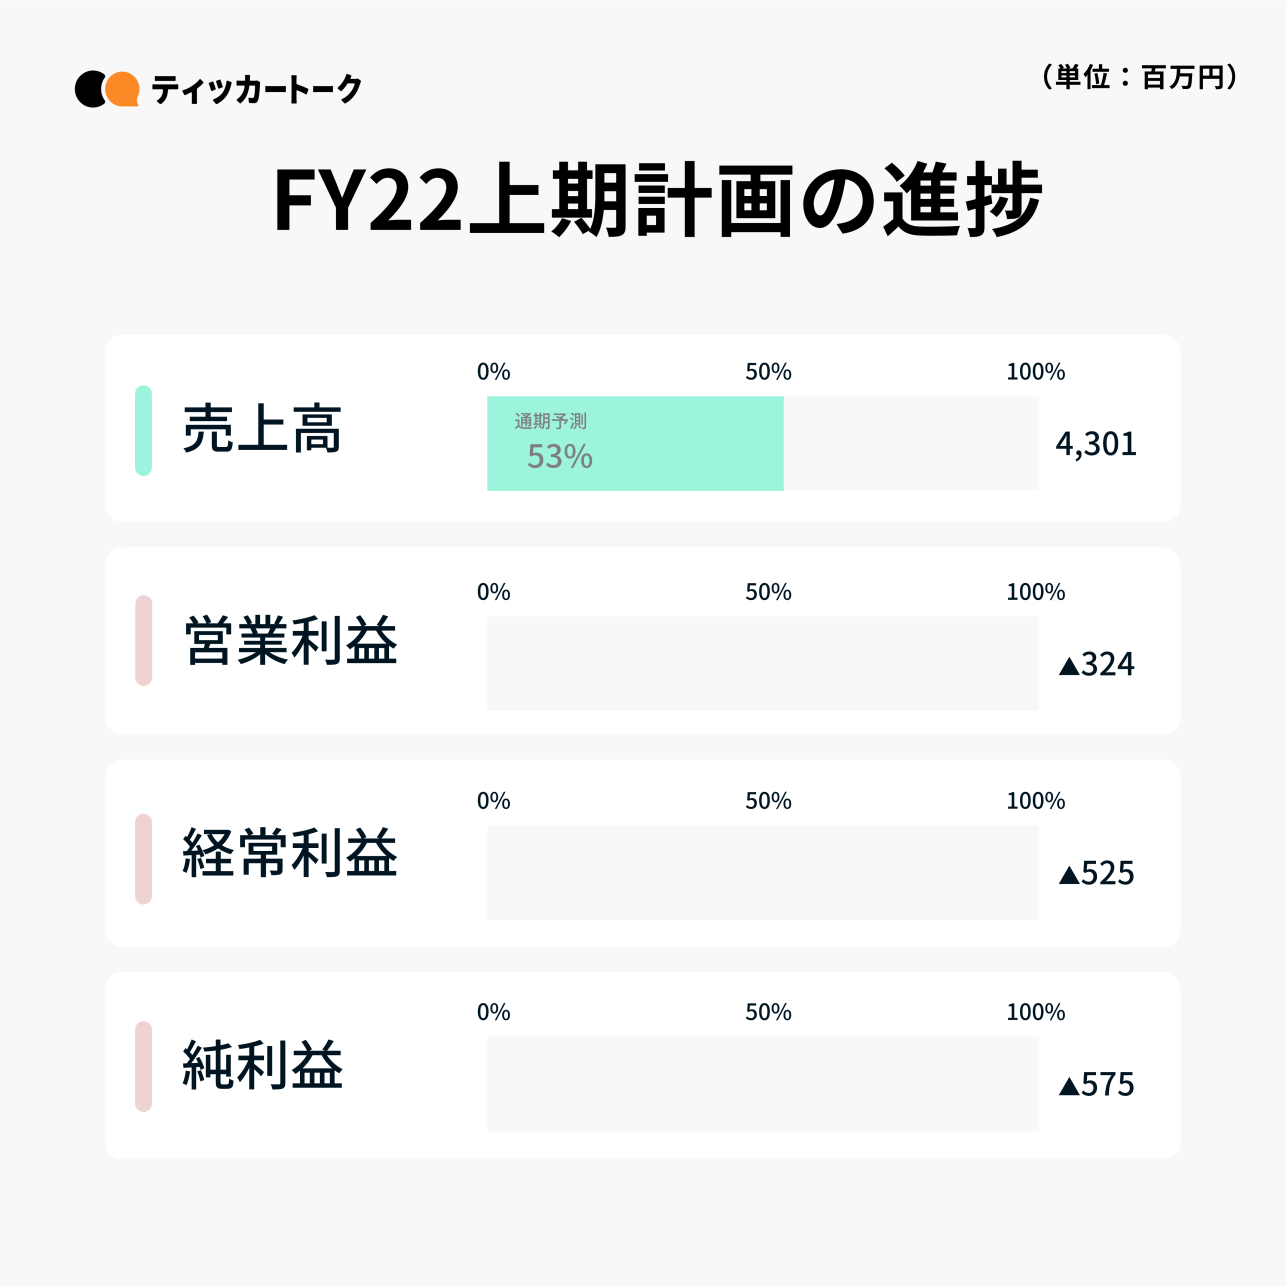Viewport: 1286px width, 1286px height.
Task: Click the FY22上期計画の進捗 heading
Action: (657, 201)
